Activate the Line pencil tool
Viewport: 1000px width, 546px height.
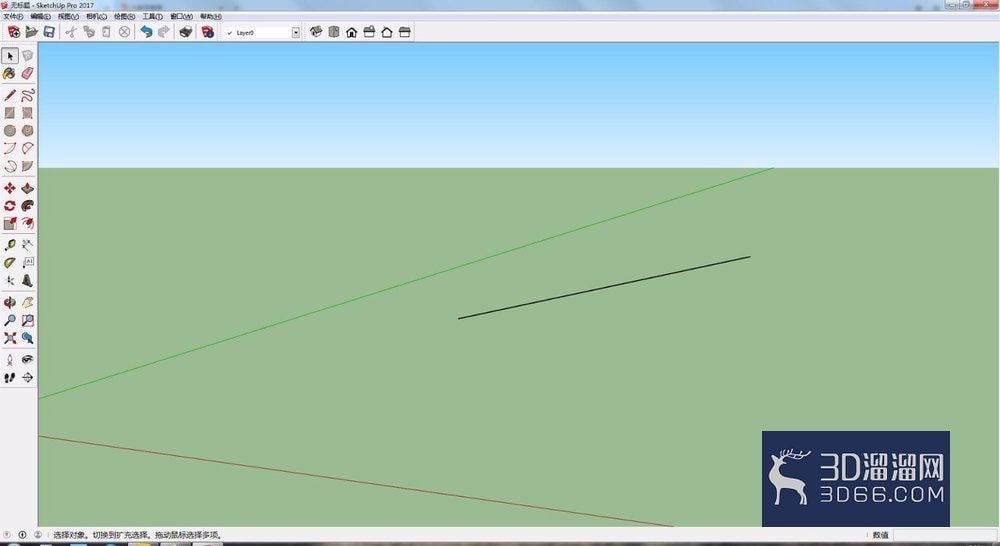tap(10, 96)
